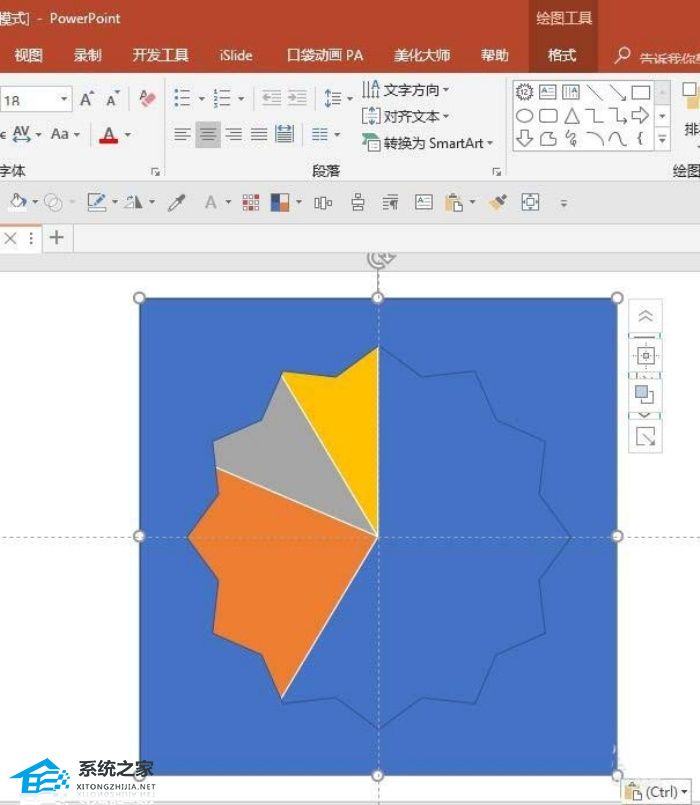Toggle left text alignment
This screenshot has height=805, width=700.
click(x=182, y=135)
